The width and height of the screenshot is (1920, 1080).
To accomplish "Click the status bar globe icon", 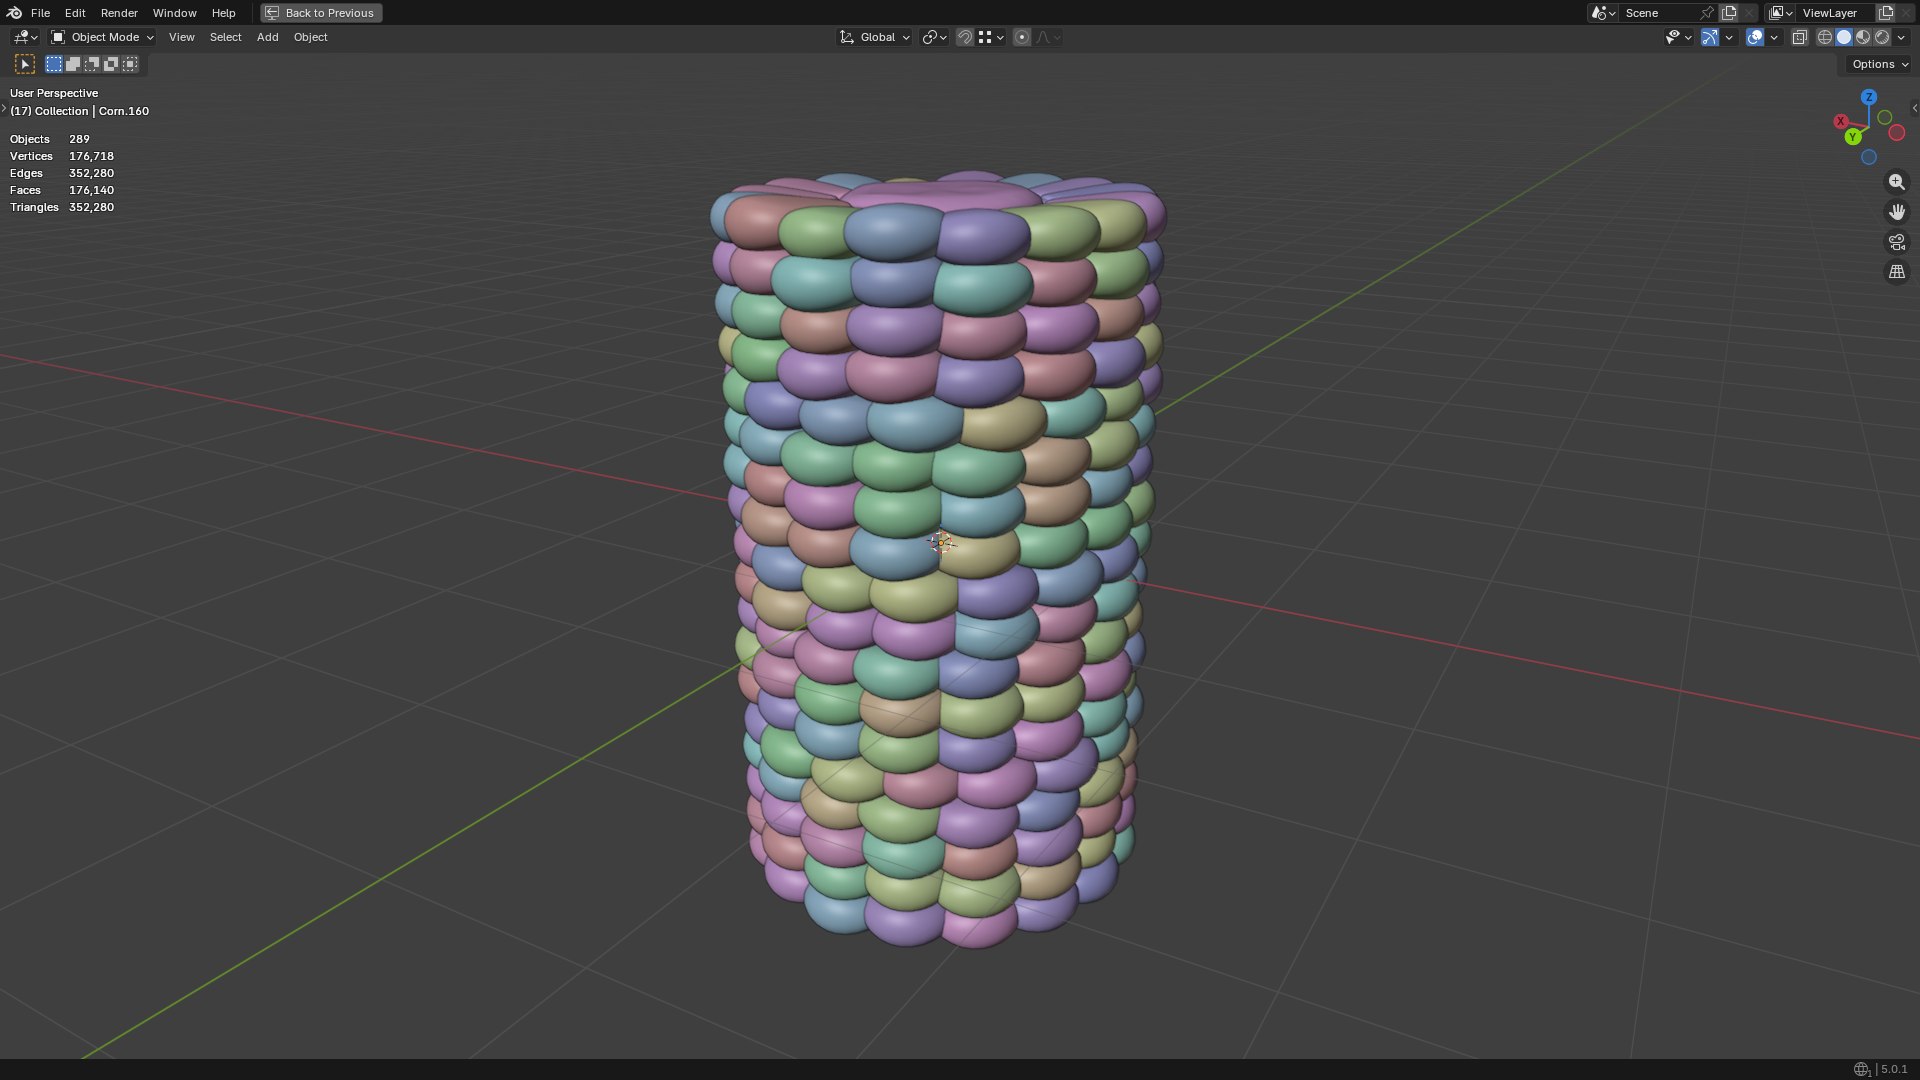I will point(1861,1069).
